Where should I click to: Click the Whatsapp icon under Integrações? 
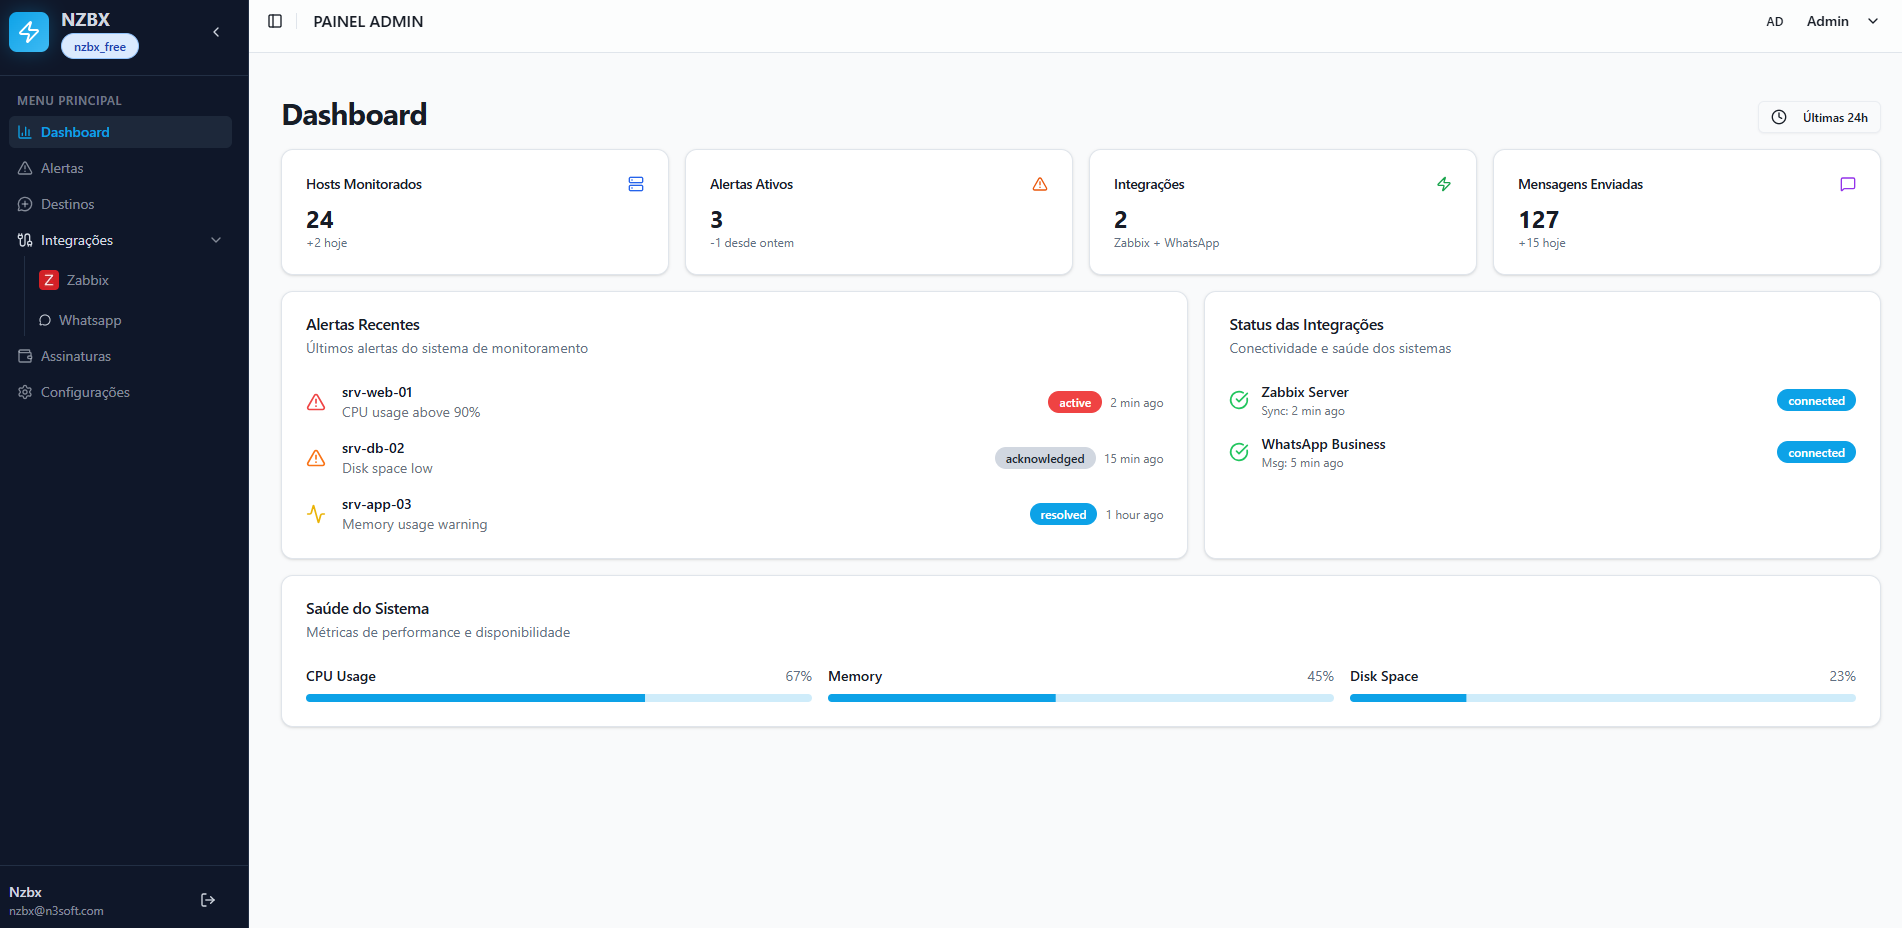click(x=44, y=320)
